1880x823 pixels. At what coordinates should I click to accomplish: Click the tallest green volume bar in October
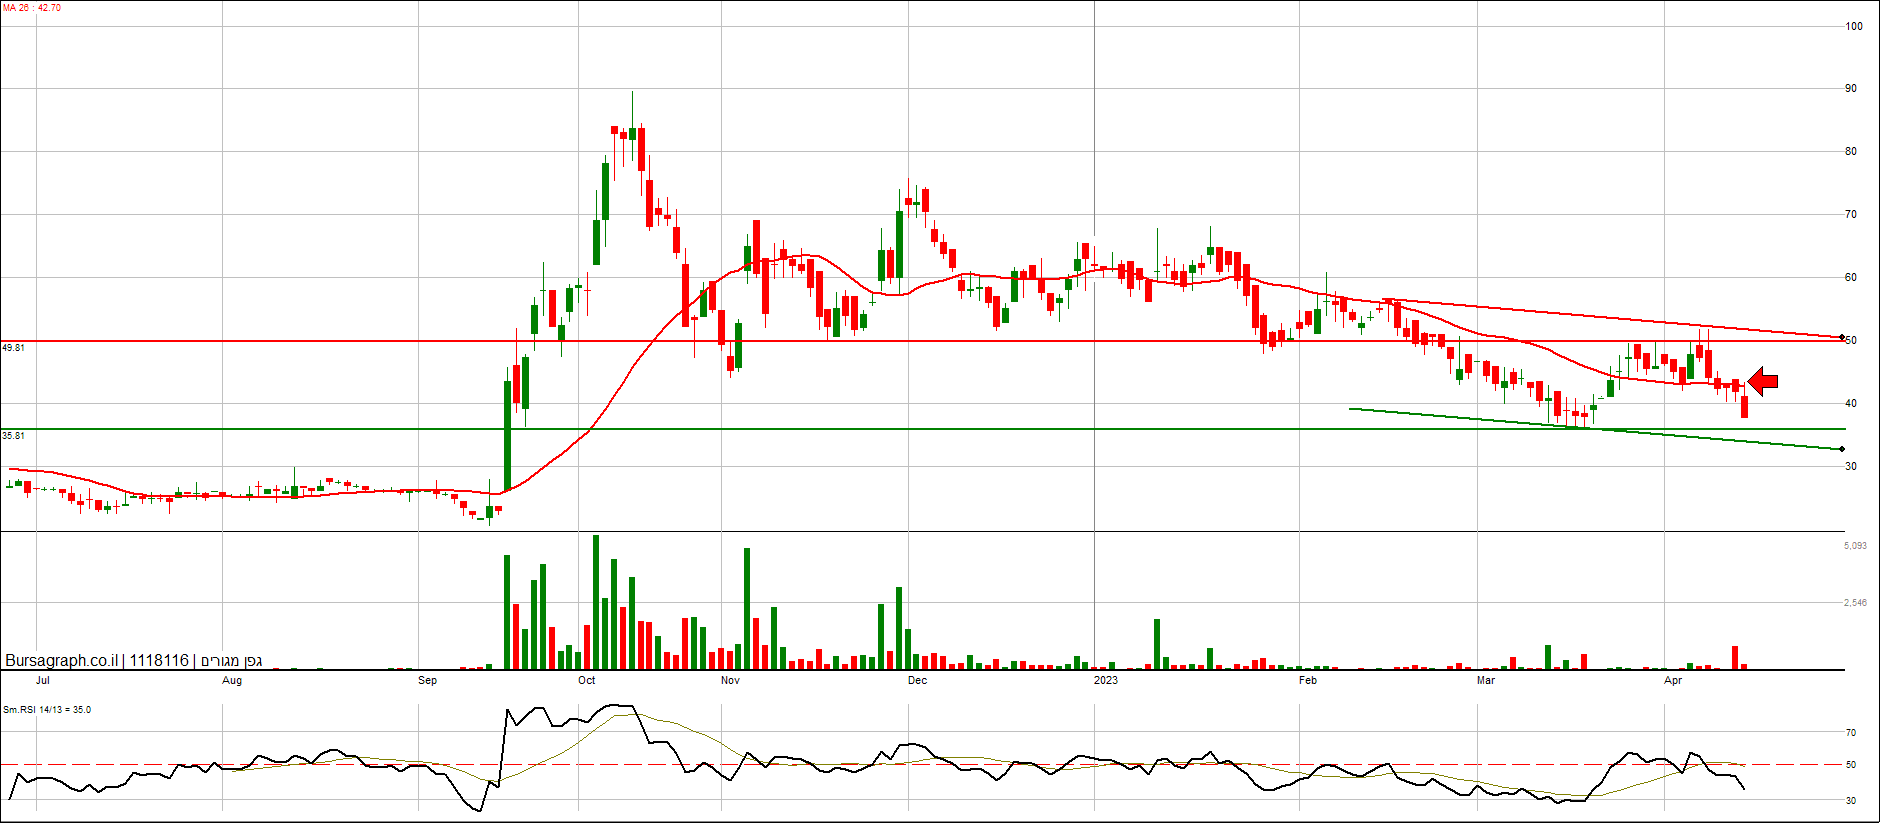pyautogui.click(x=596, y=602)
